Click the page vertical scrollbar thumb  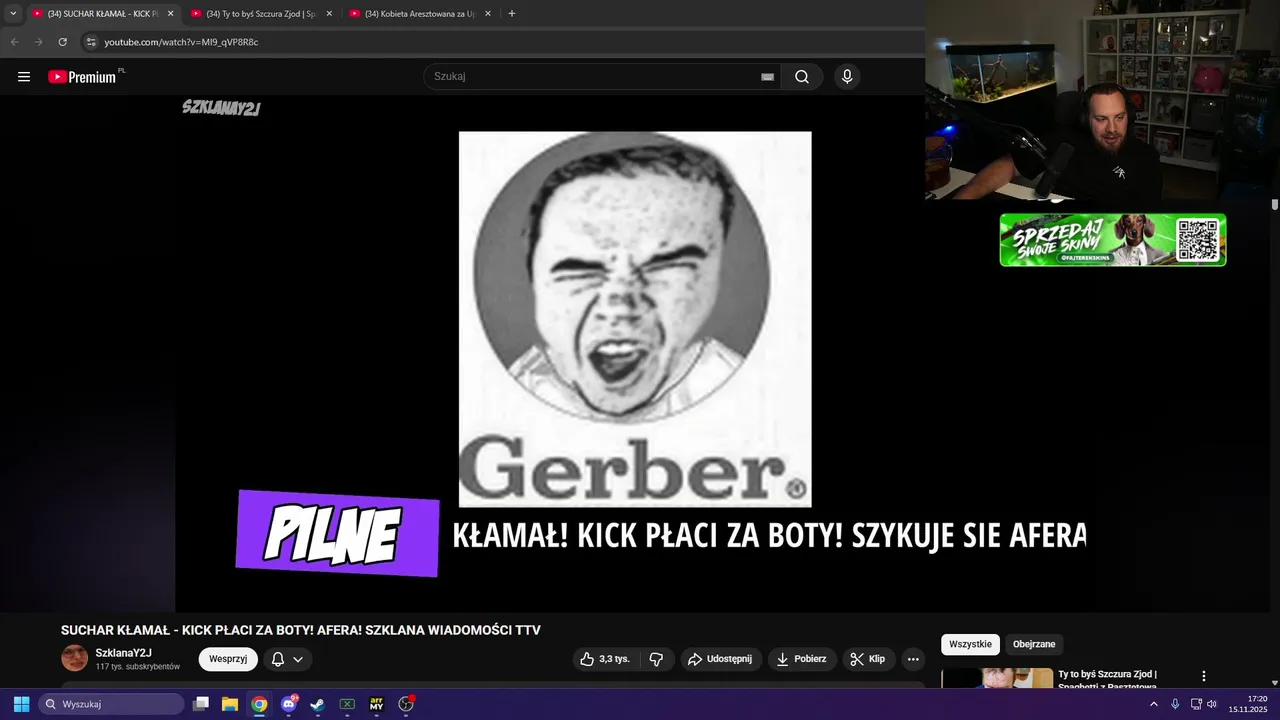[x=1275, y=204]
